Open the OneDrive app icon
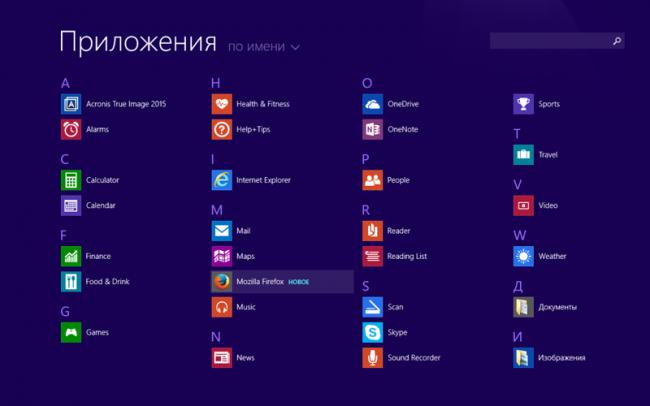This screenshot has width=650, height=406. pos(372,104)
